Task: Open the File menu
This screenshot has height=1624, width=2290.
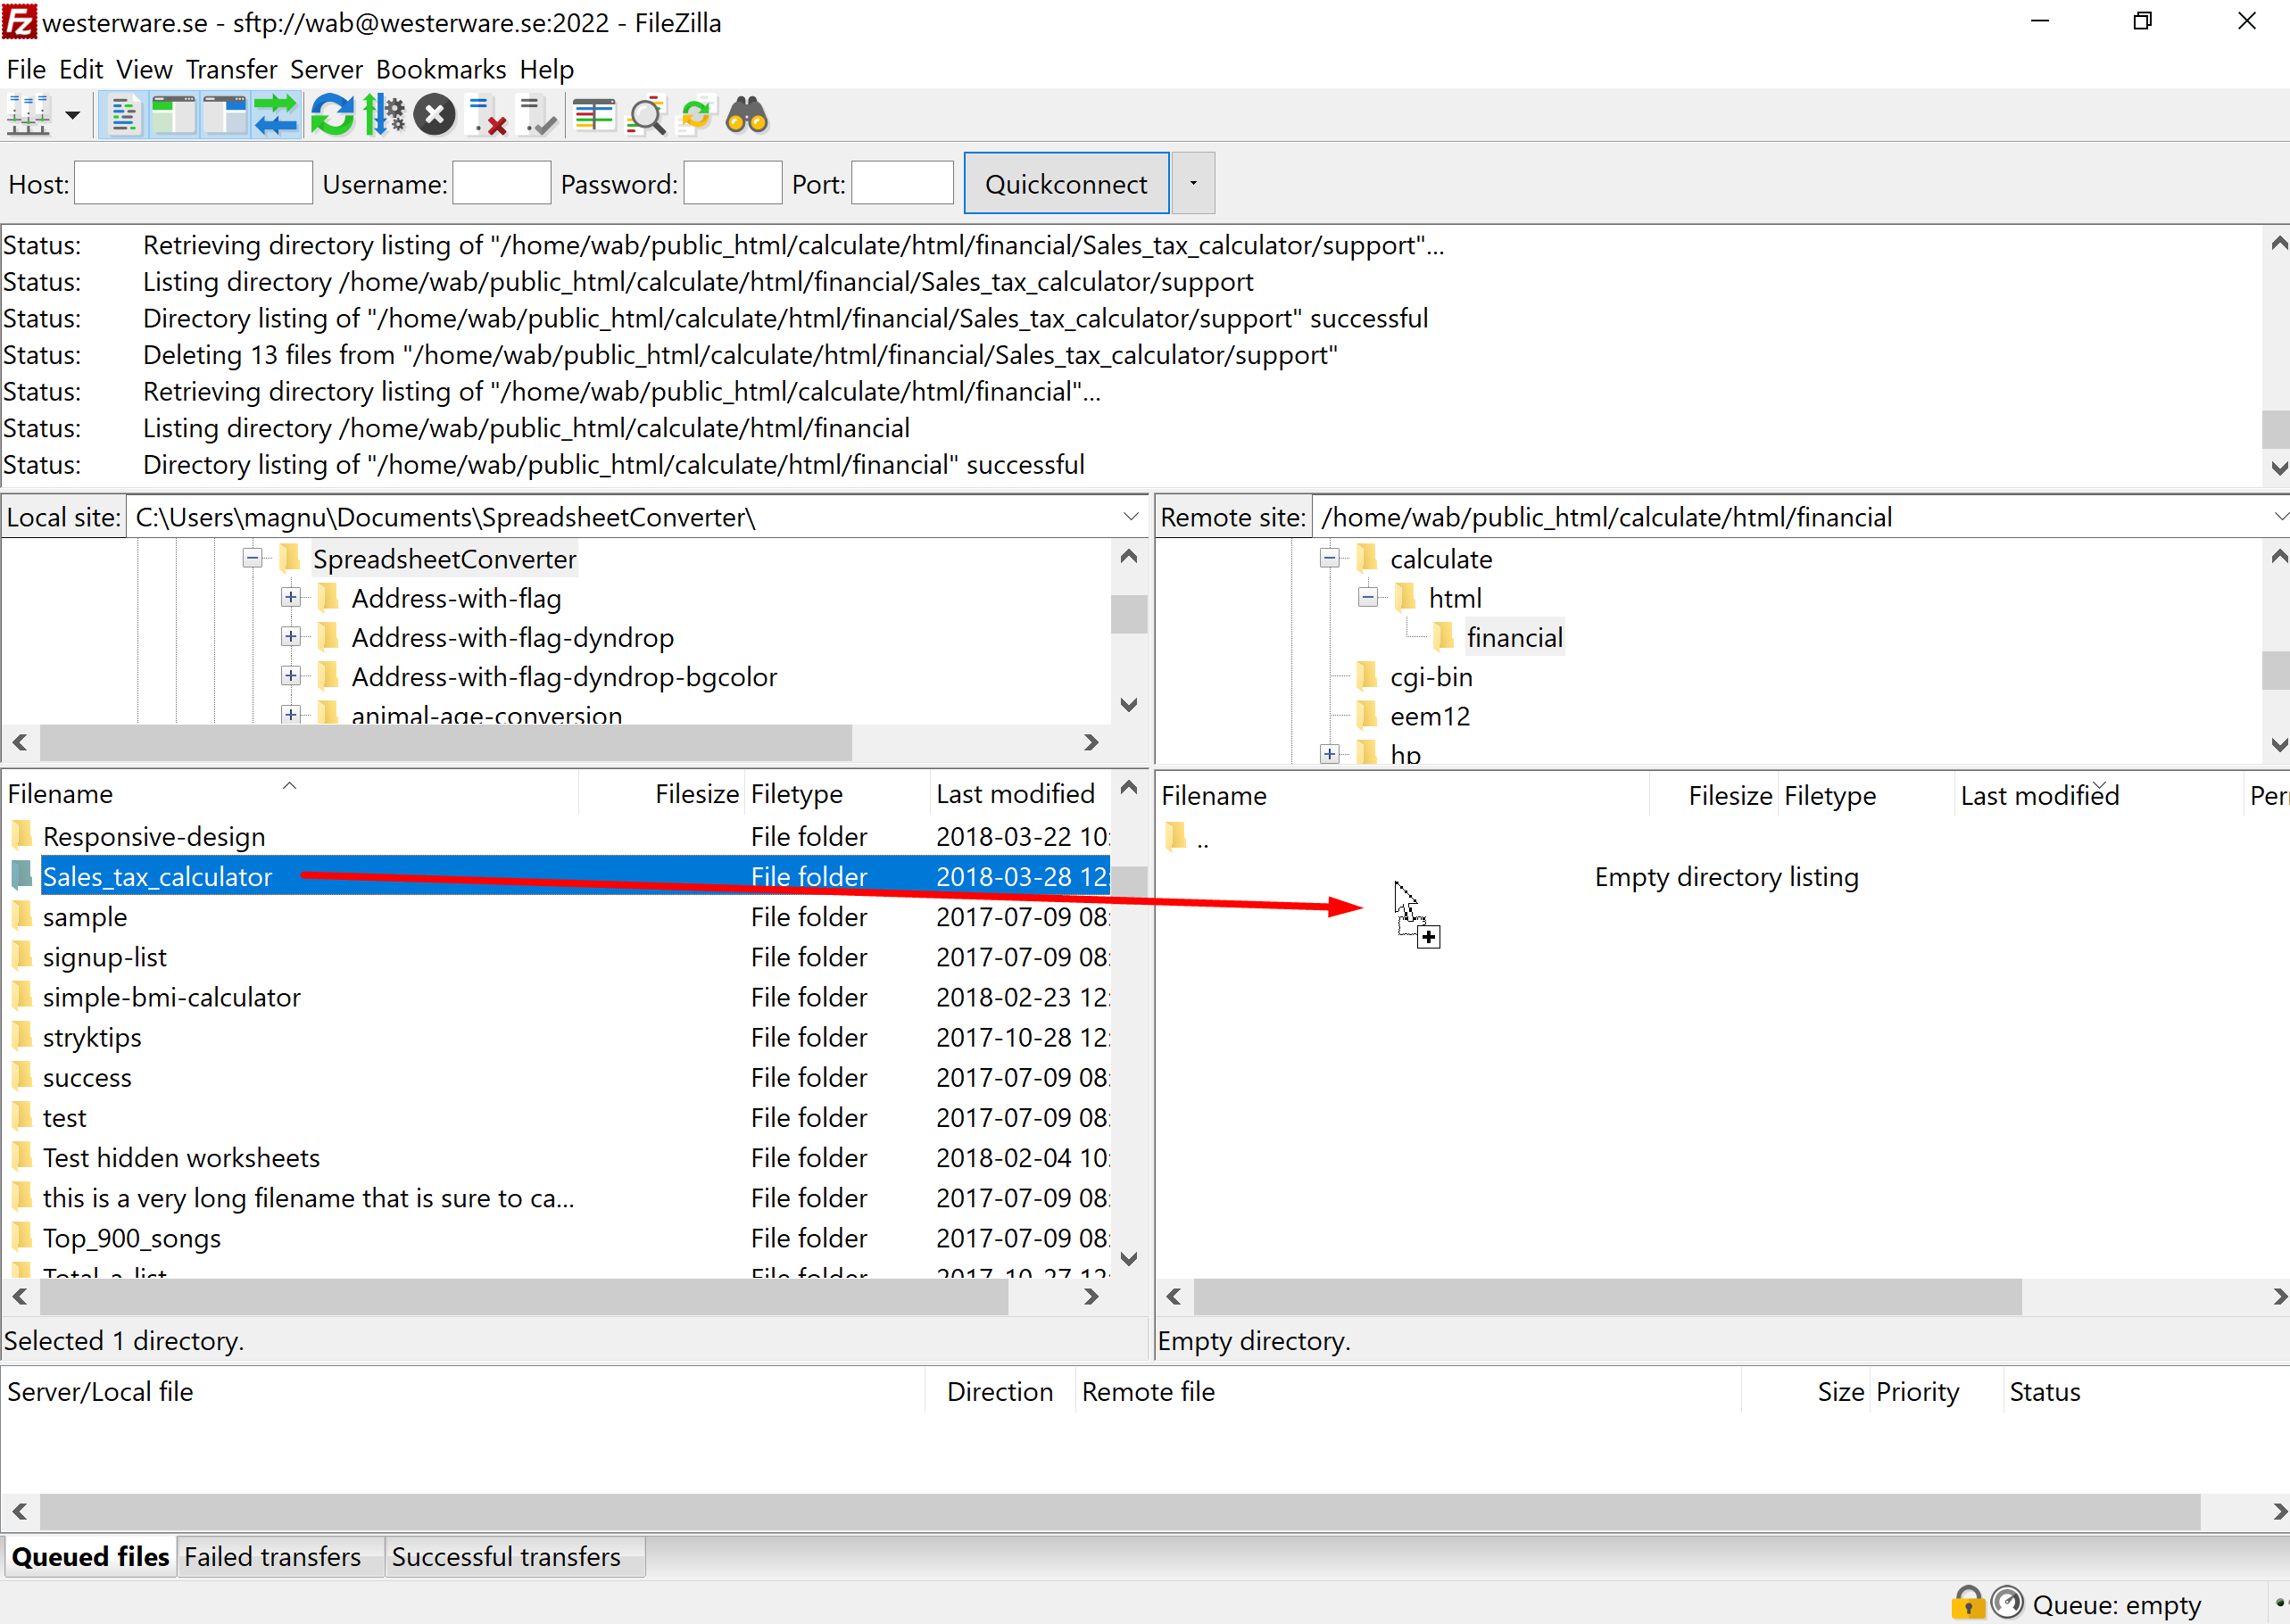Action: click(x=26, y=69)
